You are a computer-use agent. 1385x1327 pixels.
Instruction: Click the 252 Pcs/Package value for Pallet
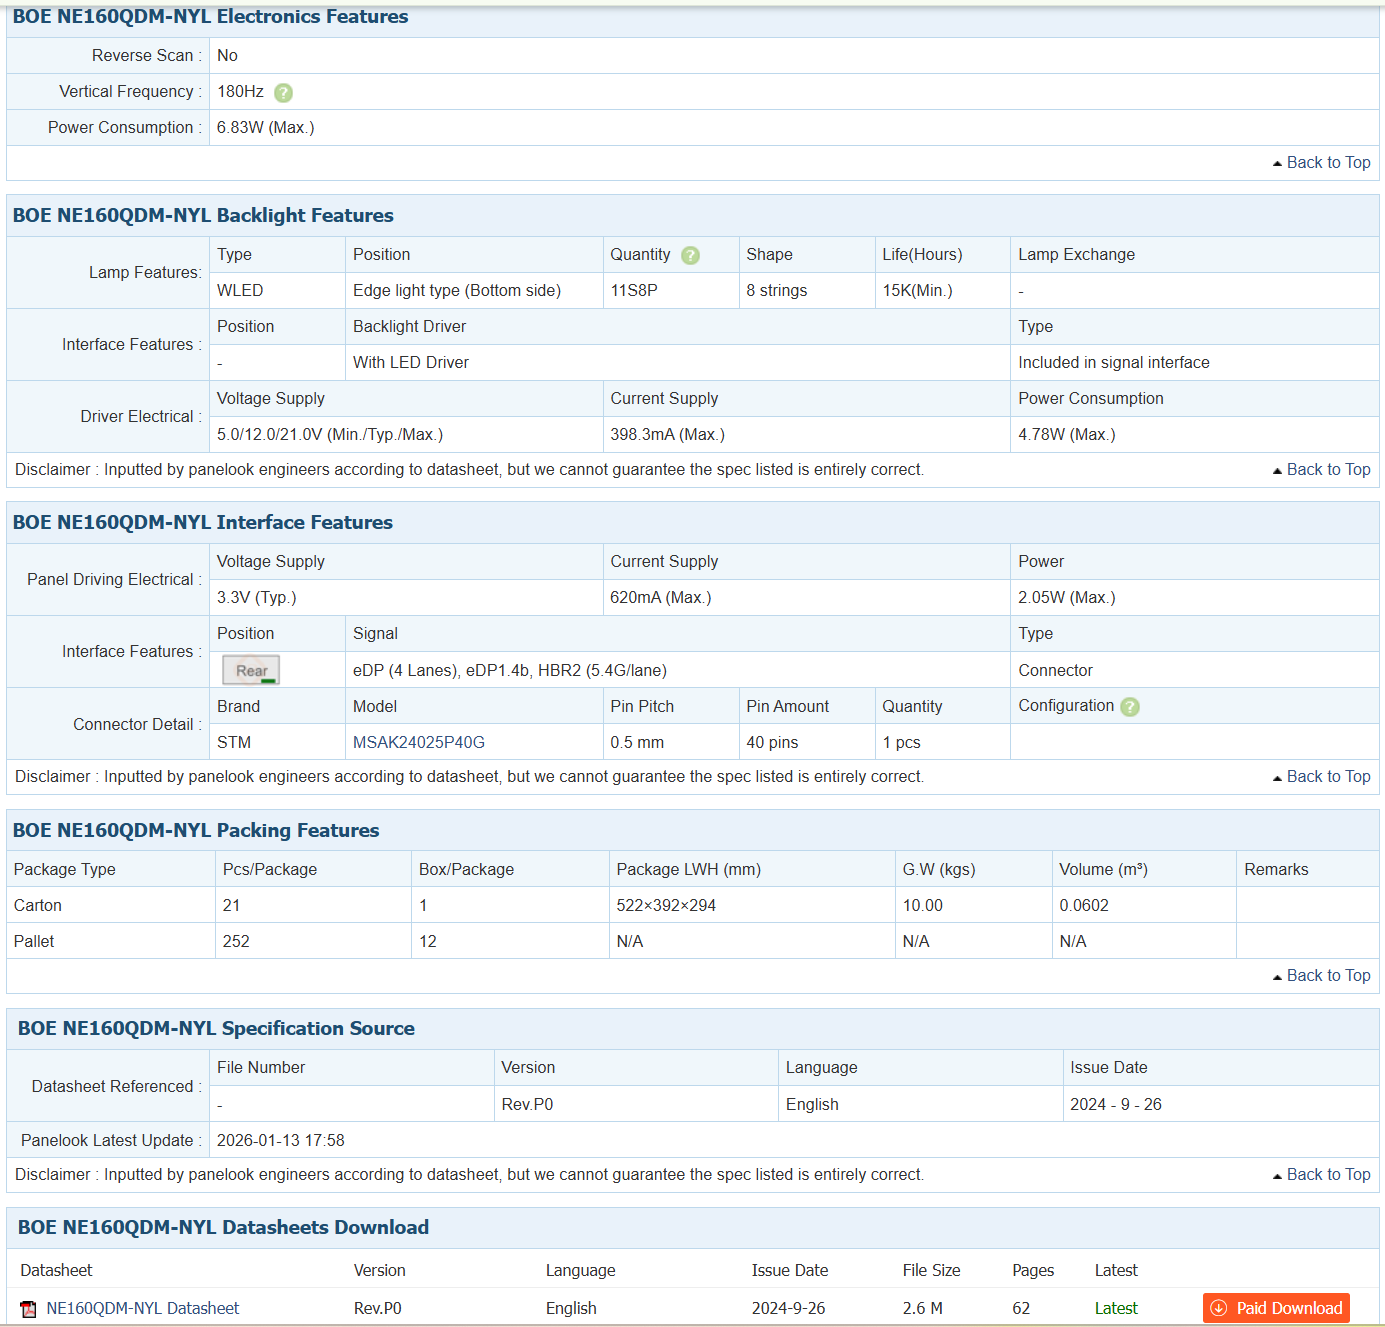[x=236, y=941]
